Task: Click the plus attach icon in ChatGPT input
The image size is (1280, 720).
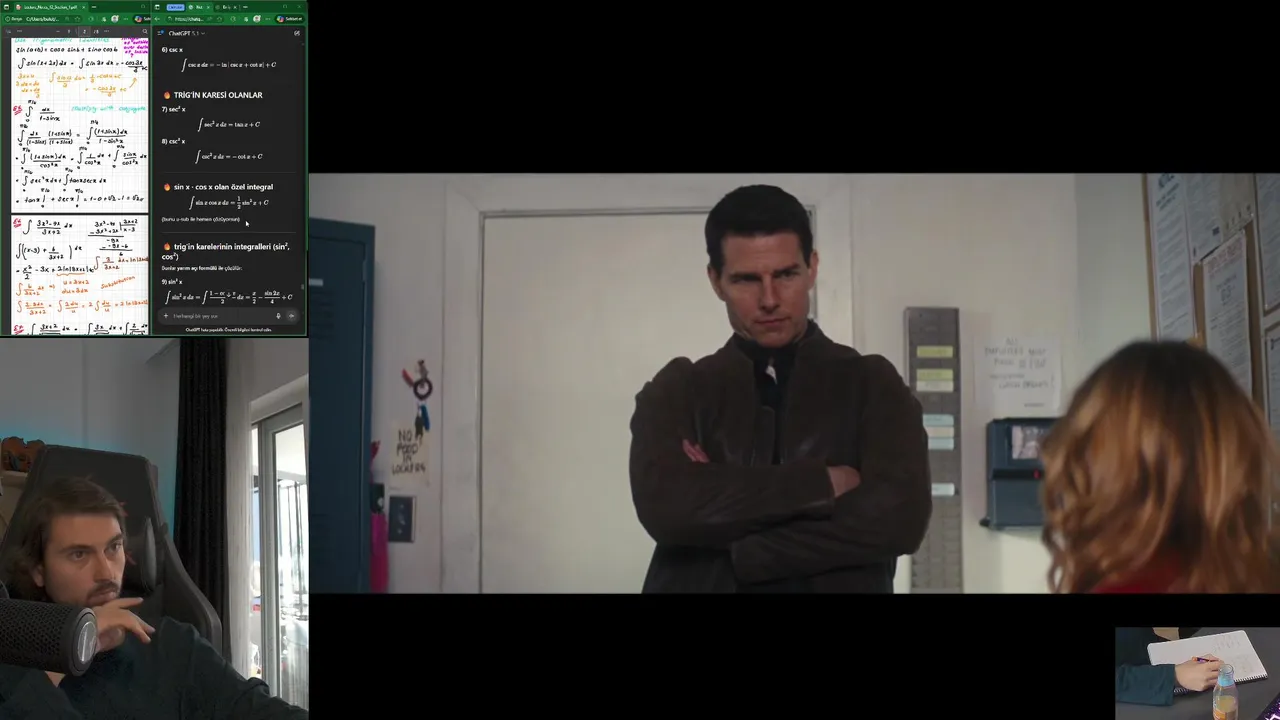Action: [x=166, y=316]
